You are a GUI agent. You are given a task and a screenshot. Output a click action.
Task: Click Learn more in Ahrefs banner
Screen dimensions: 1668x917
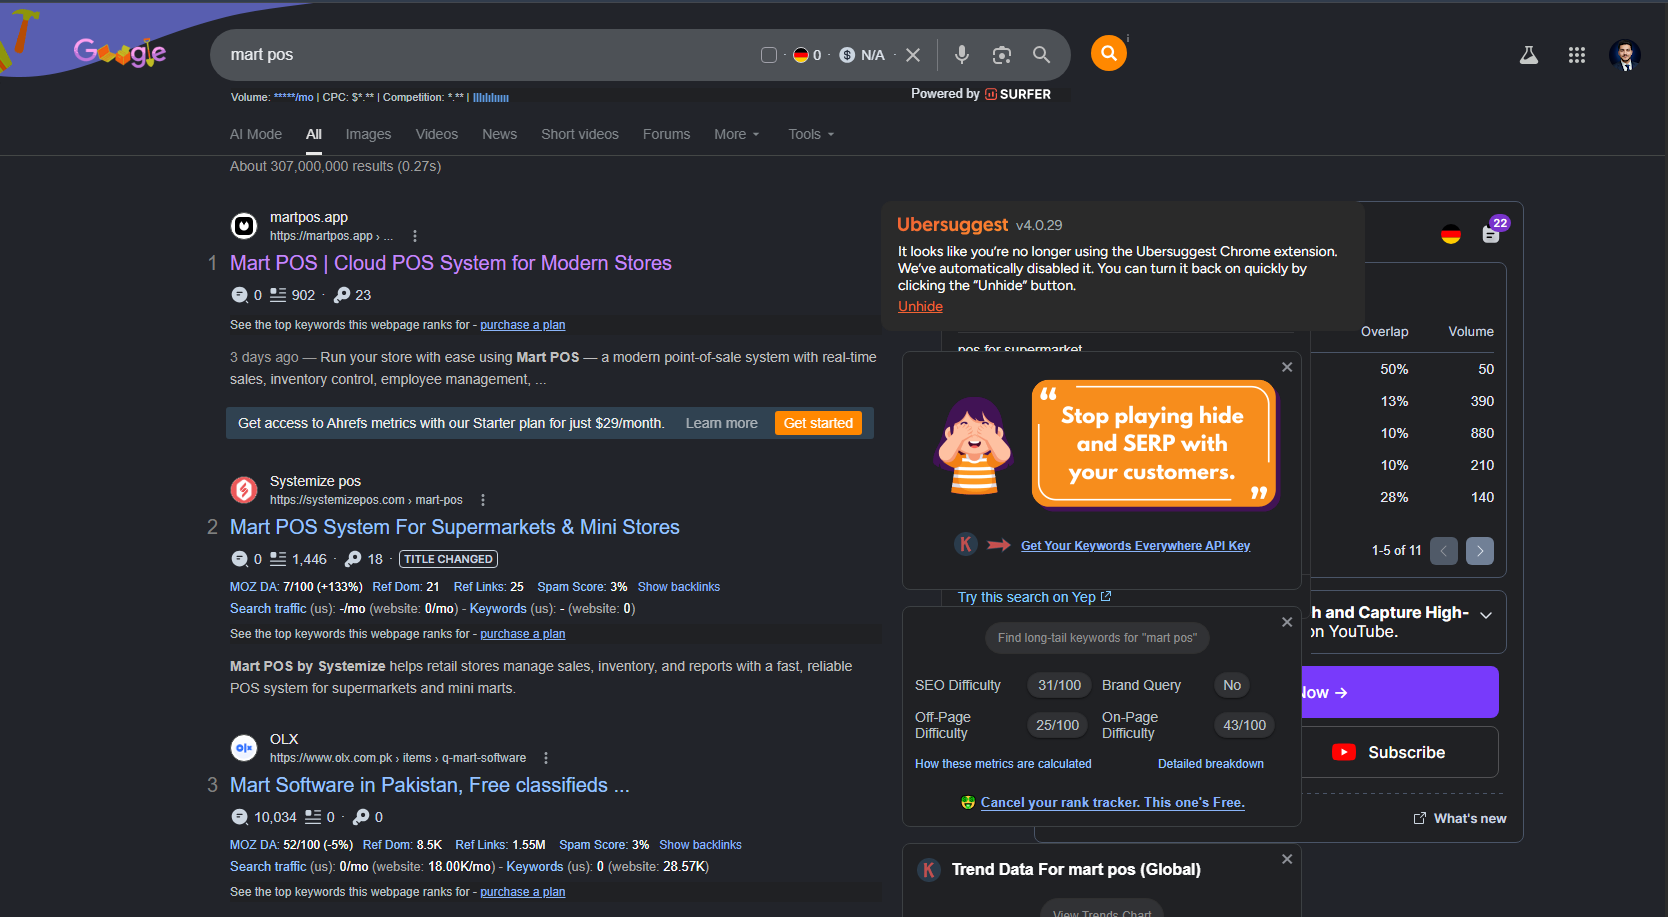722,423
